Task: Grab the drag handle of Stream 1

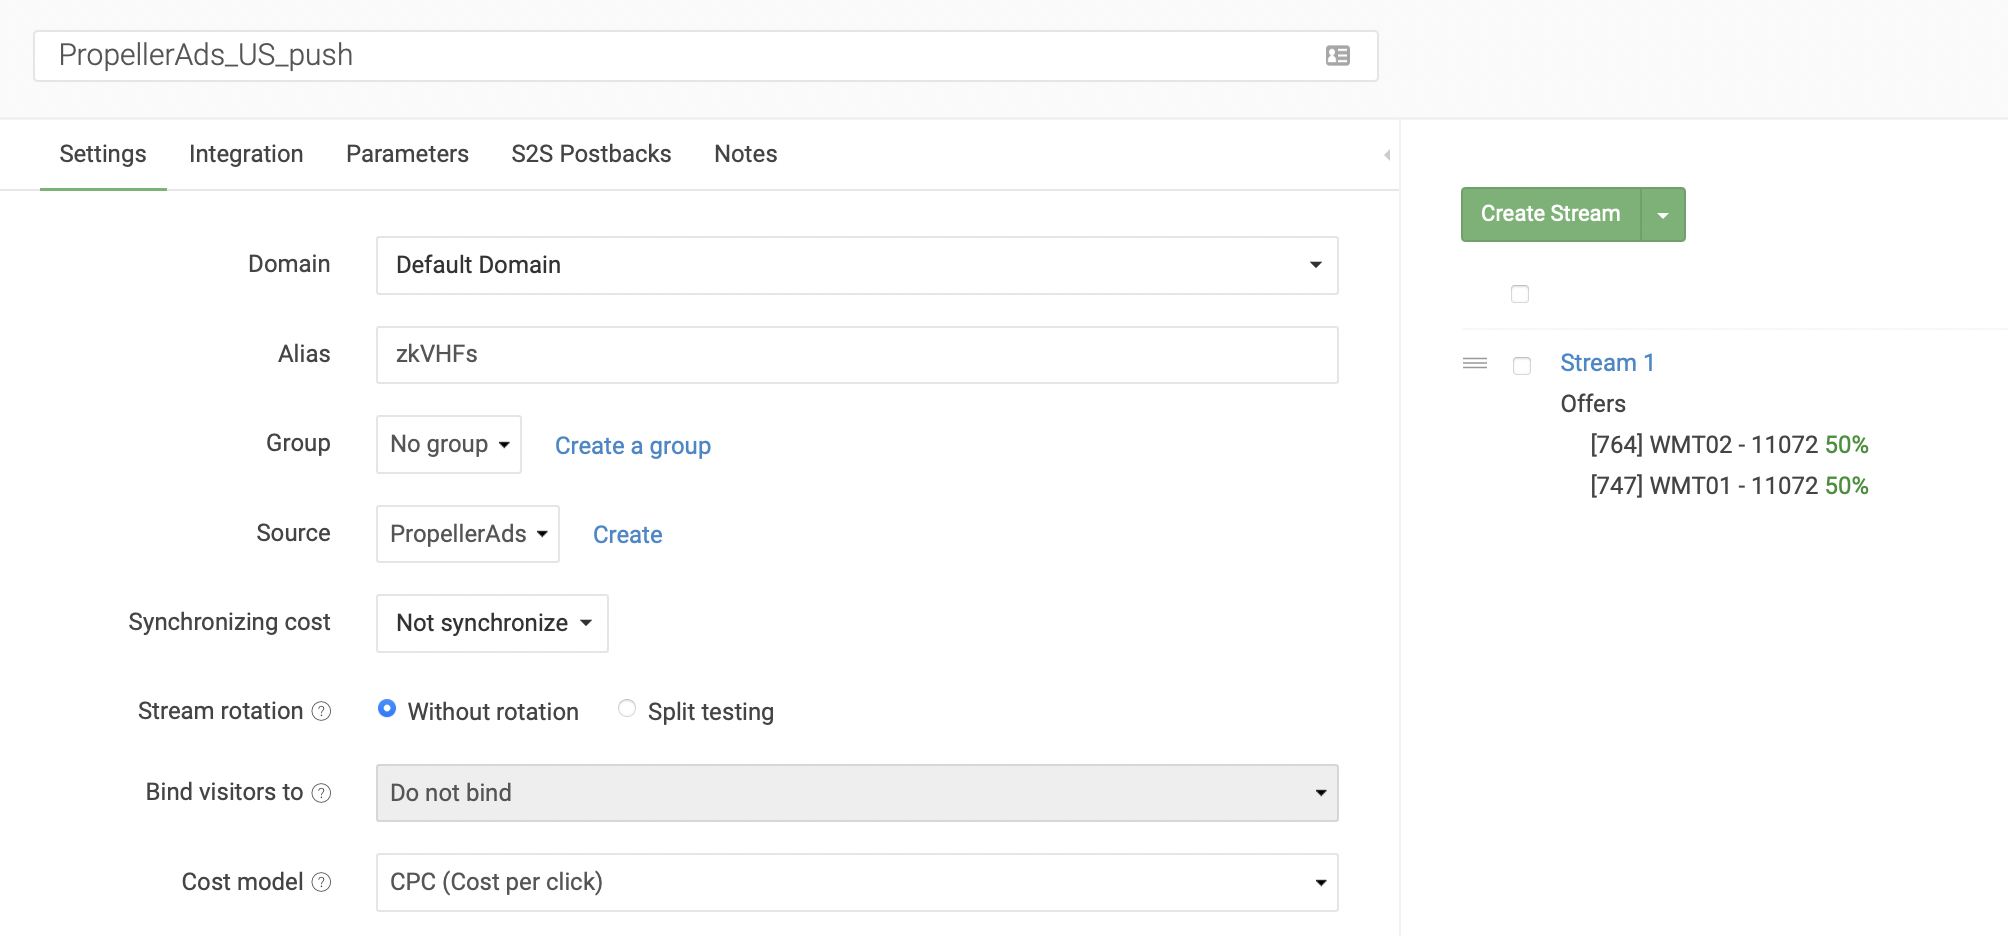Action: point(1475,363)
